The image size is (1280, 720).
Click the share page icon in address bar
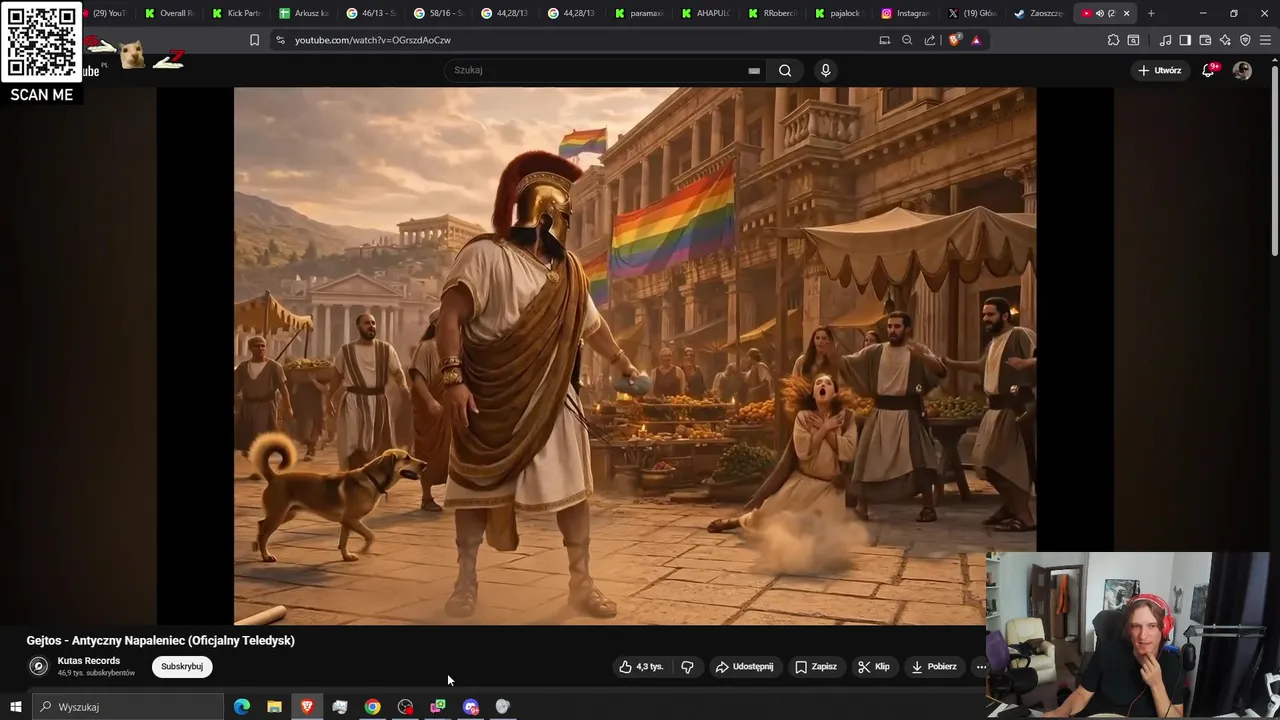point(930,40)
